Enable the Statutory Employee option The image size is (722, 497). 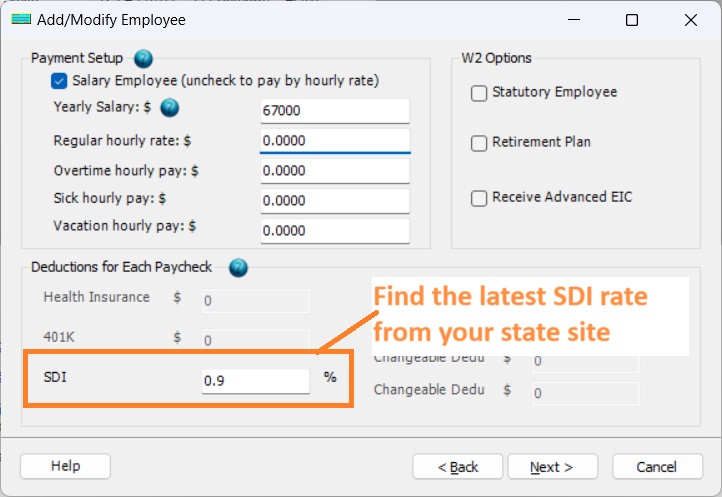coord(479,93)
